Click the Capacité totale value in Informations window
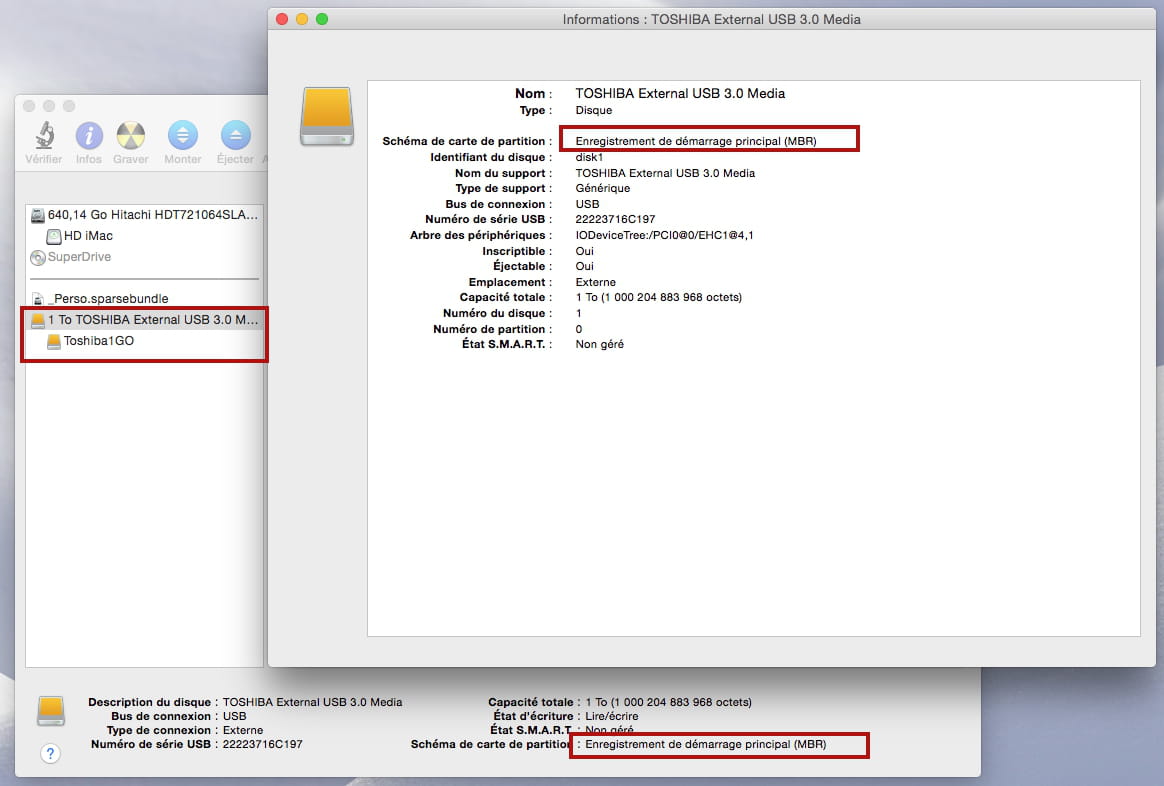This screenshot has height=786, width=1164. pos(658,298)
